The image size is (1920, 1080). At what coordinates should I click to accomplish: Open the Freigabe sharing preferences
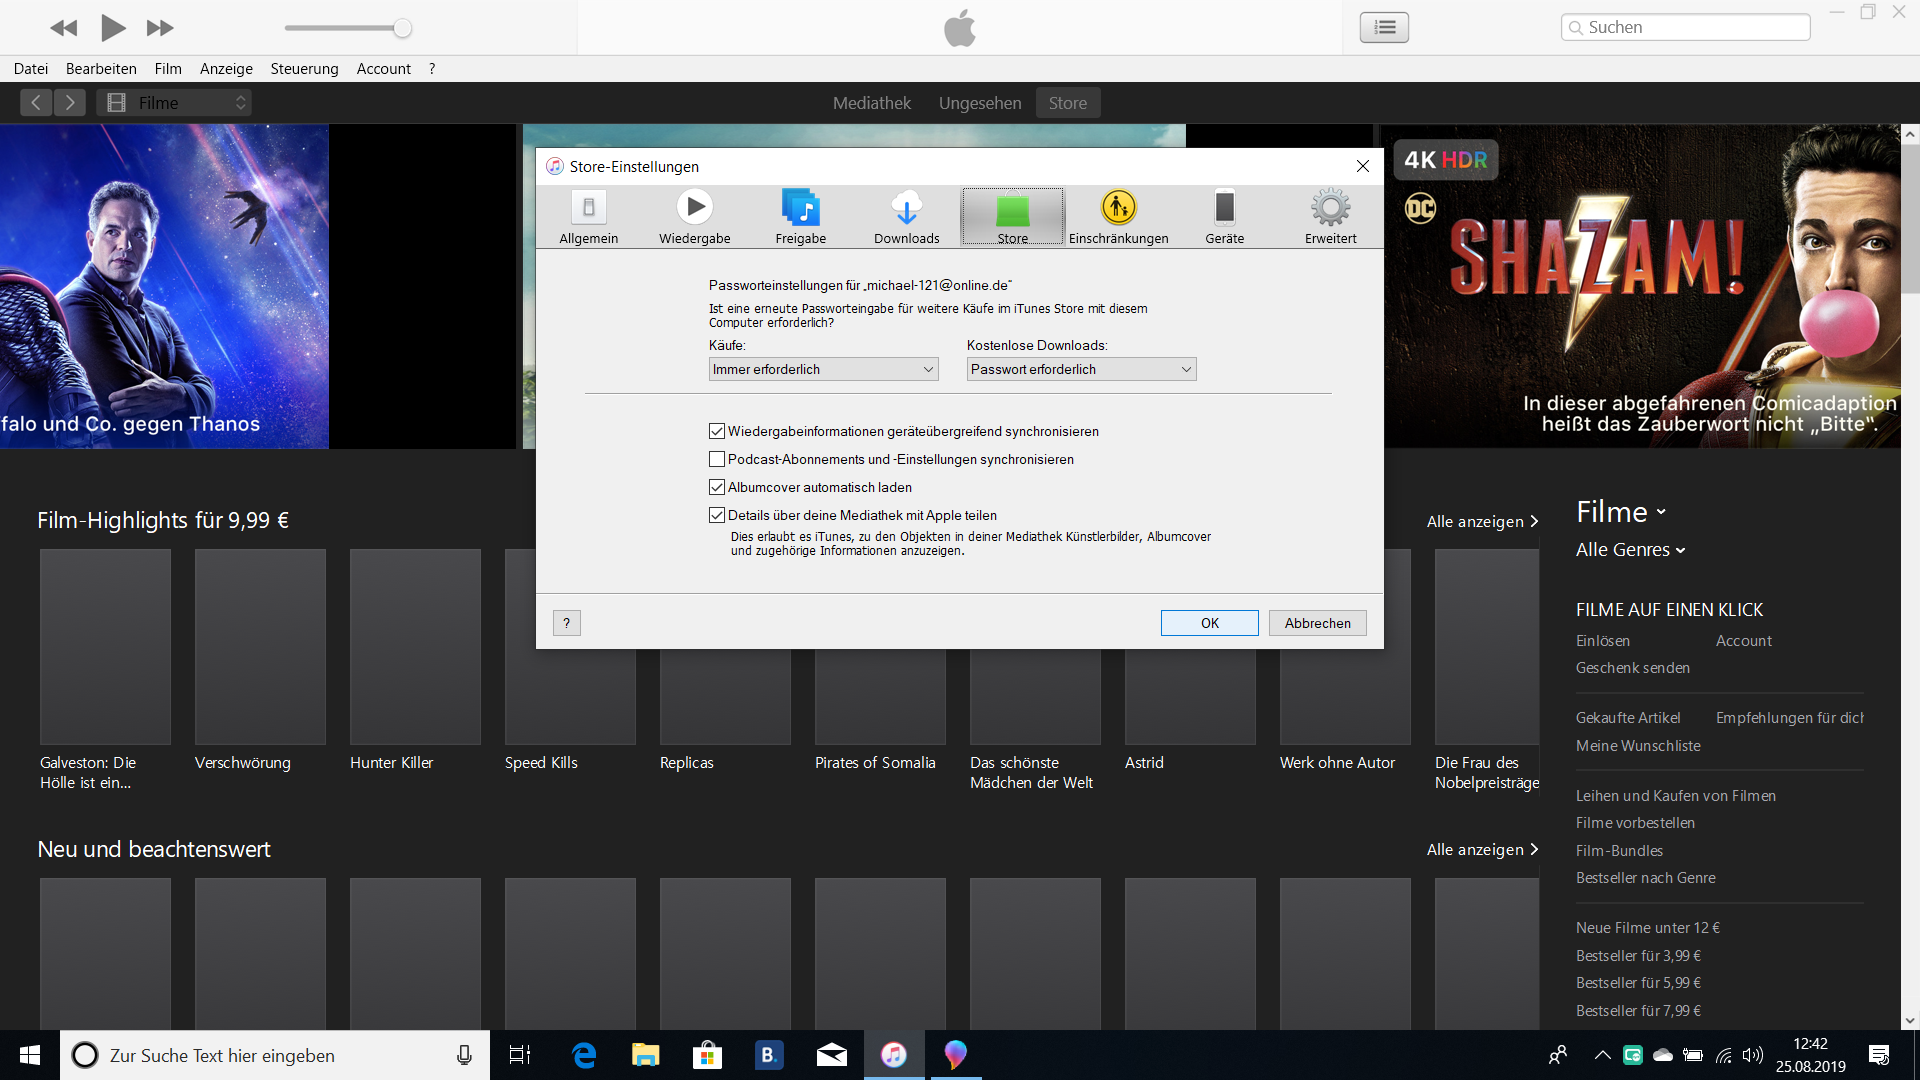(800, 216)
